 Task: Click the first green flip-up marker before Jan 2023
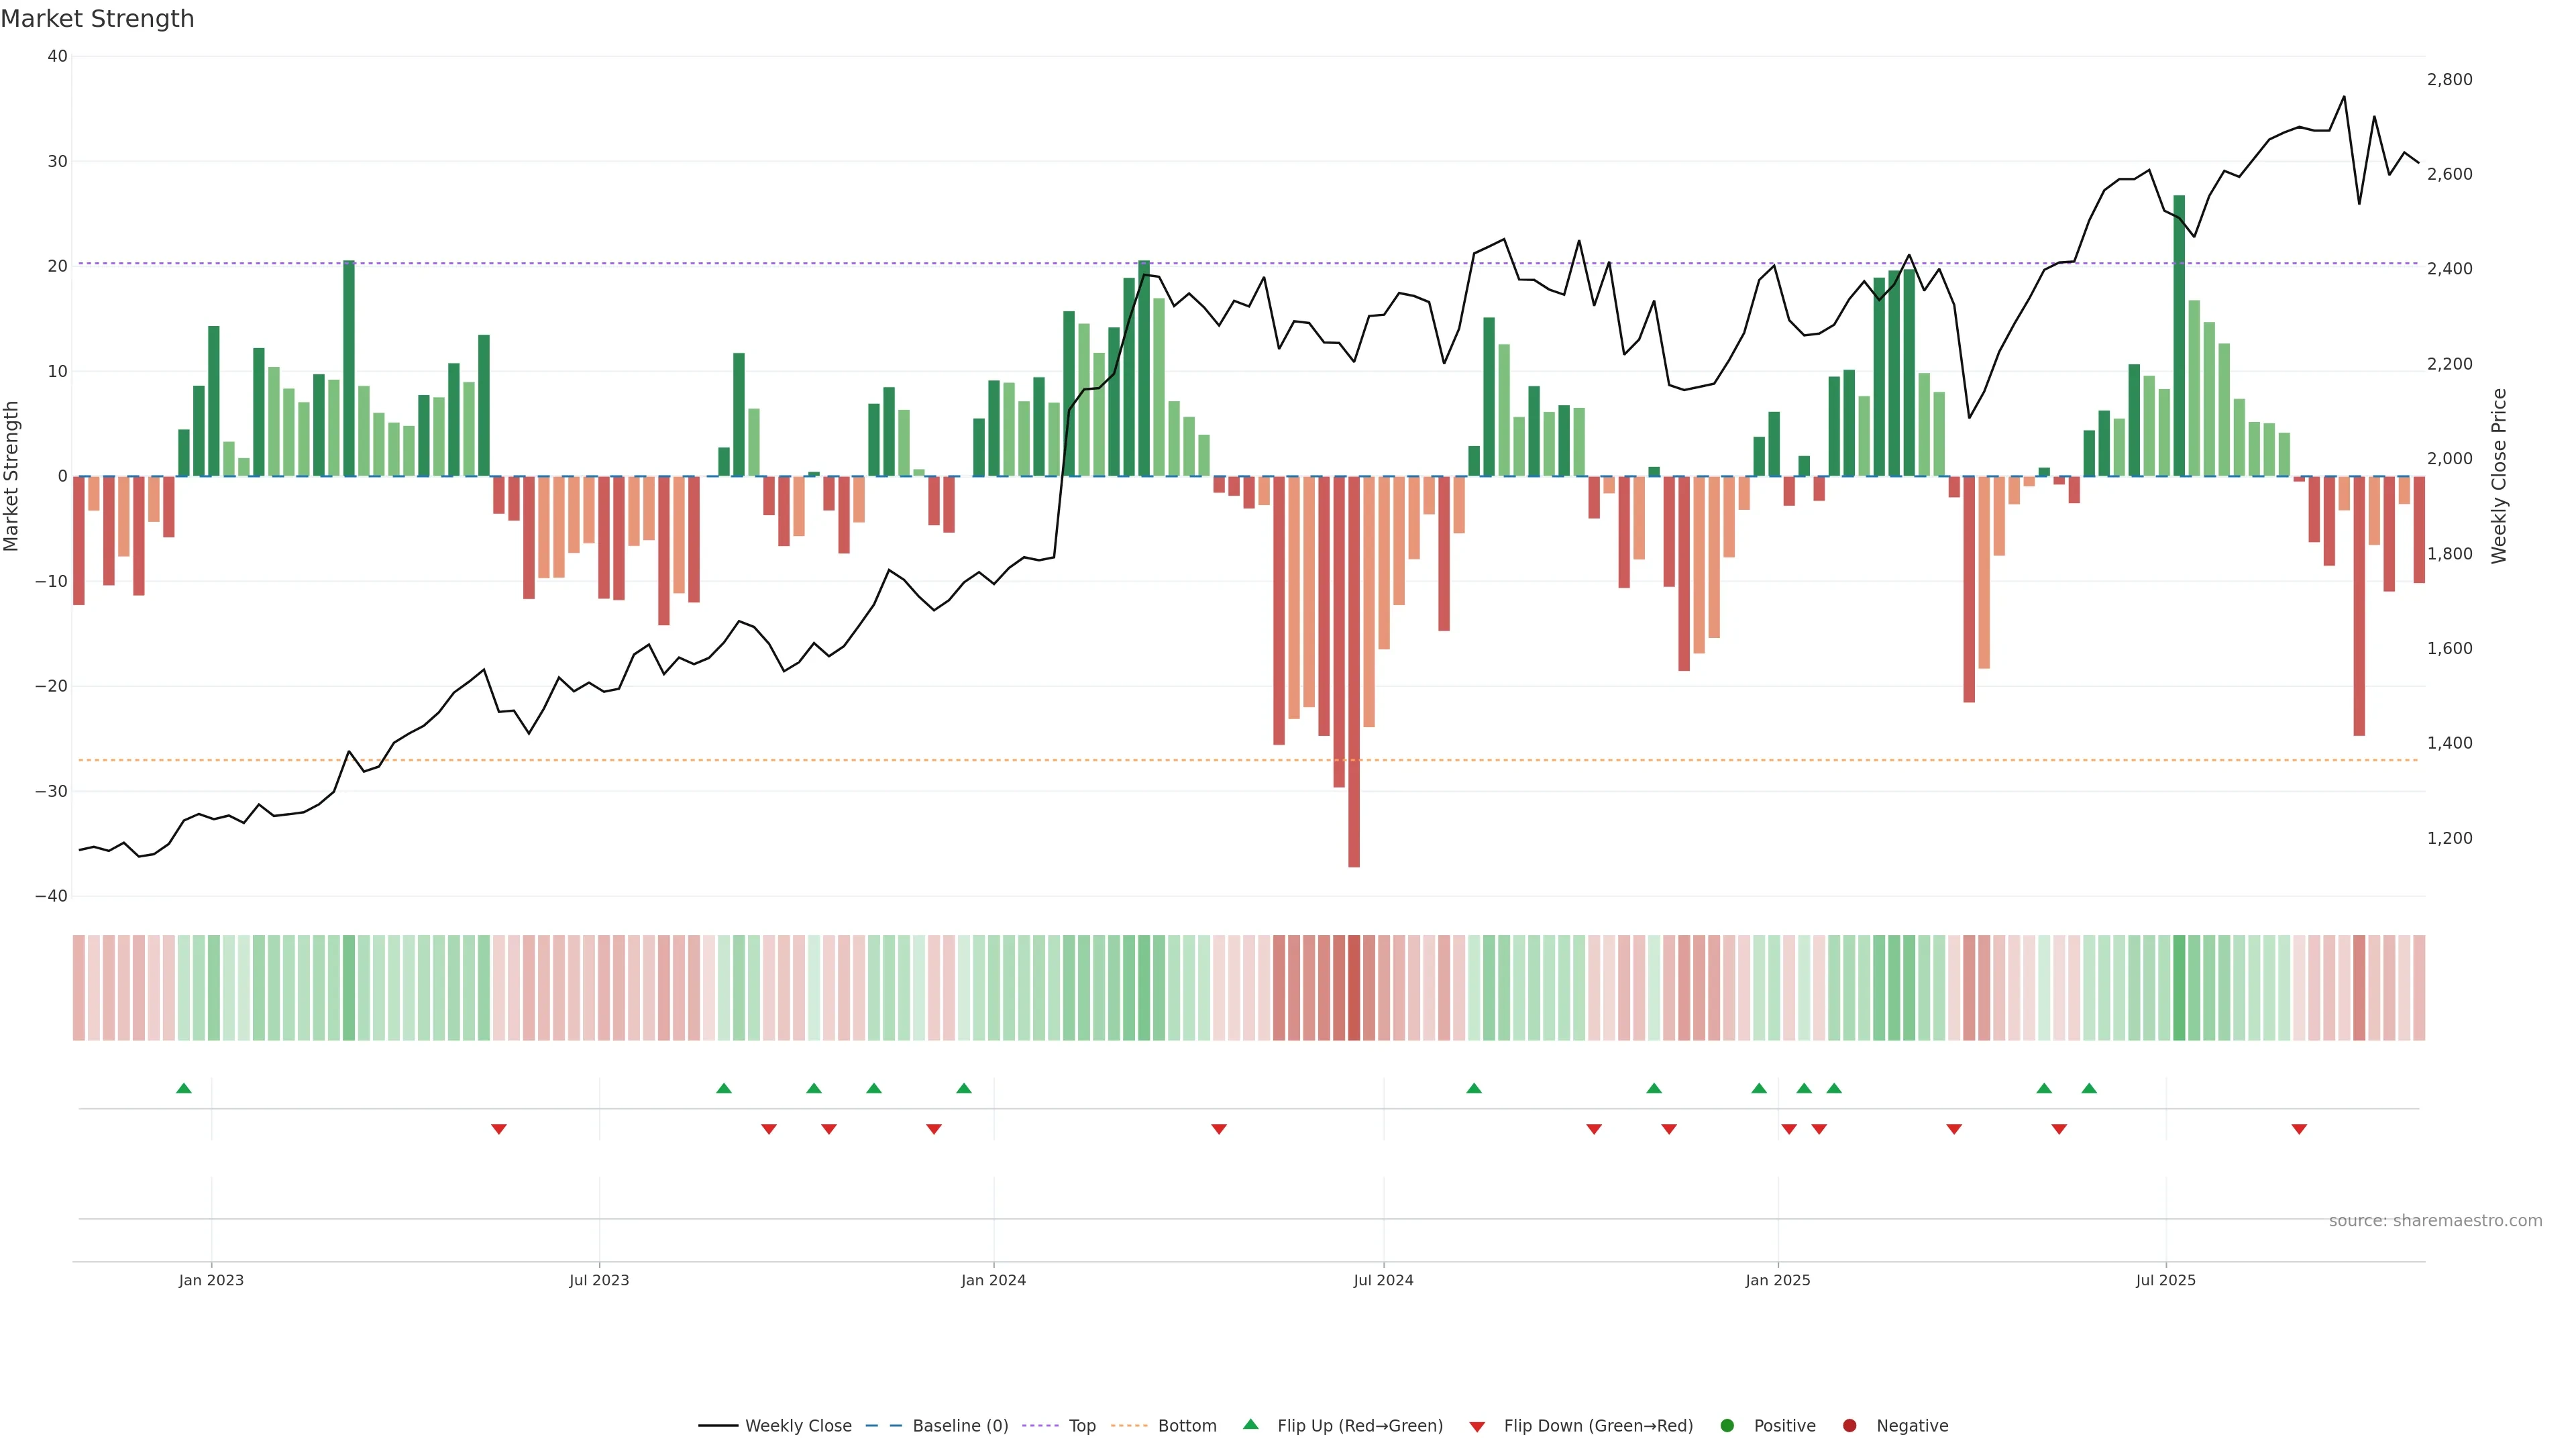[184, 1088]
